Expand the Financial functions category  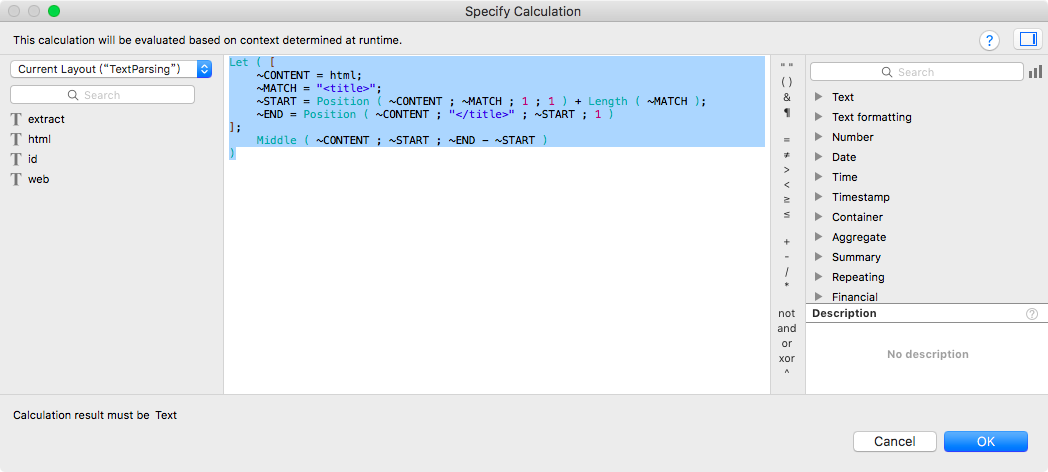[x=818, y=297]
